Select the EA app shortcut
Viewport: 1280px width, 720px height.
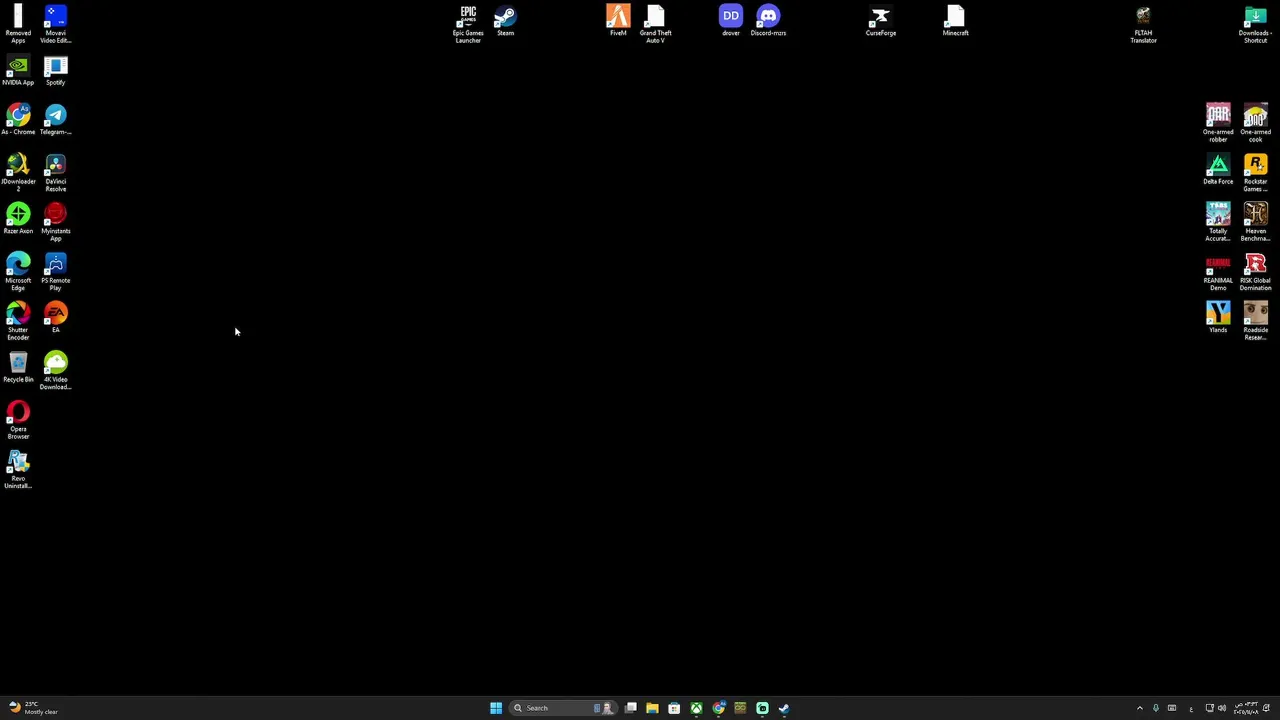point(55,318)
